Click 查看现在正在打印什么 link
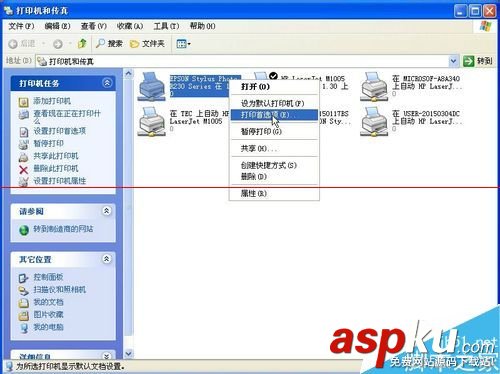This screenshot has height=374, width=500. click(67, 117)
